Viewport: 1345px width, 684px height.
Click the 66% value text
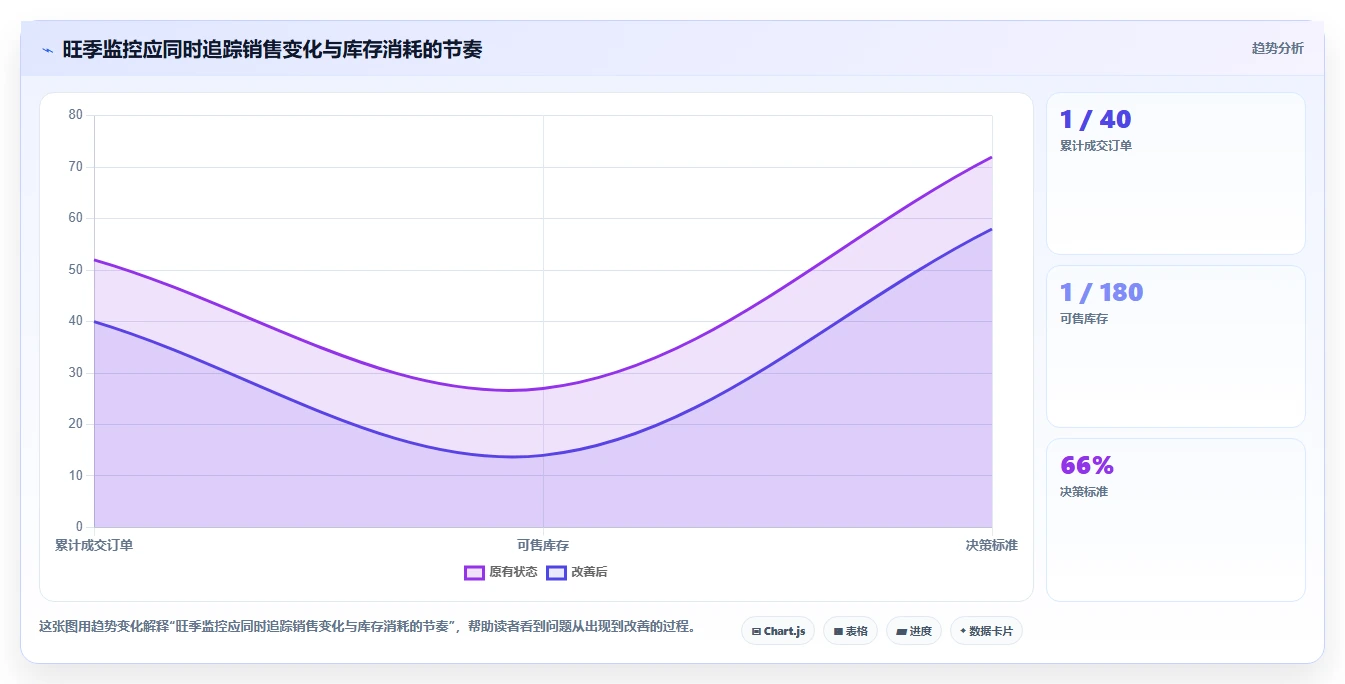[x=1086, y=466]
